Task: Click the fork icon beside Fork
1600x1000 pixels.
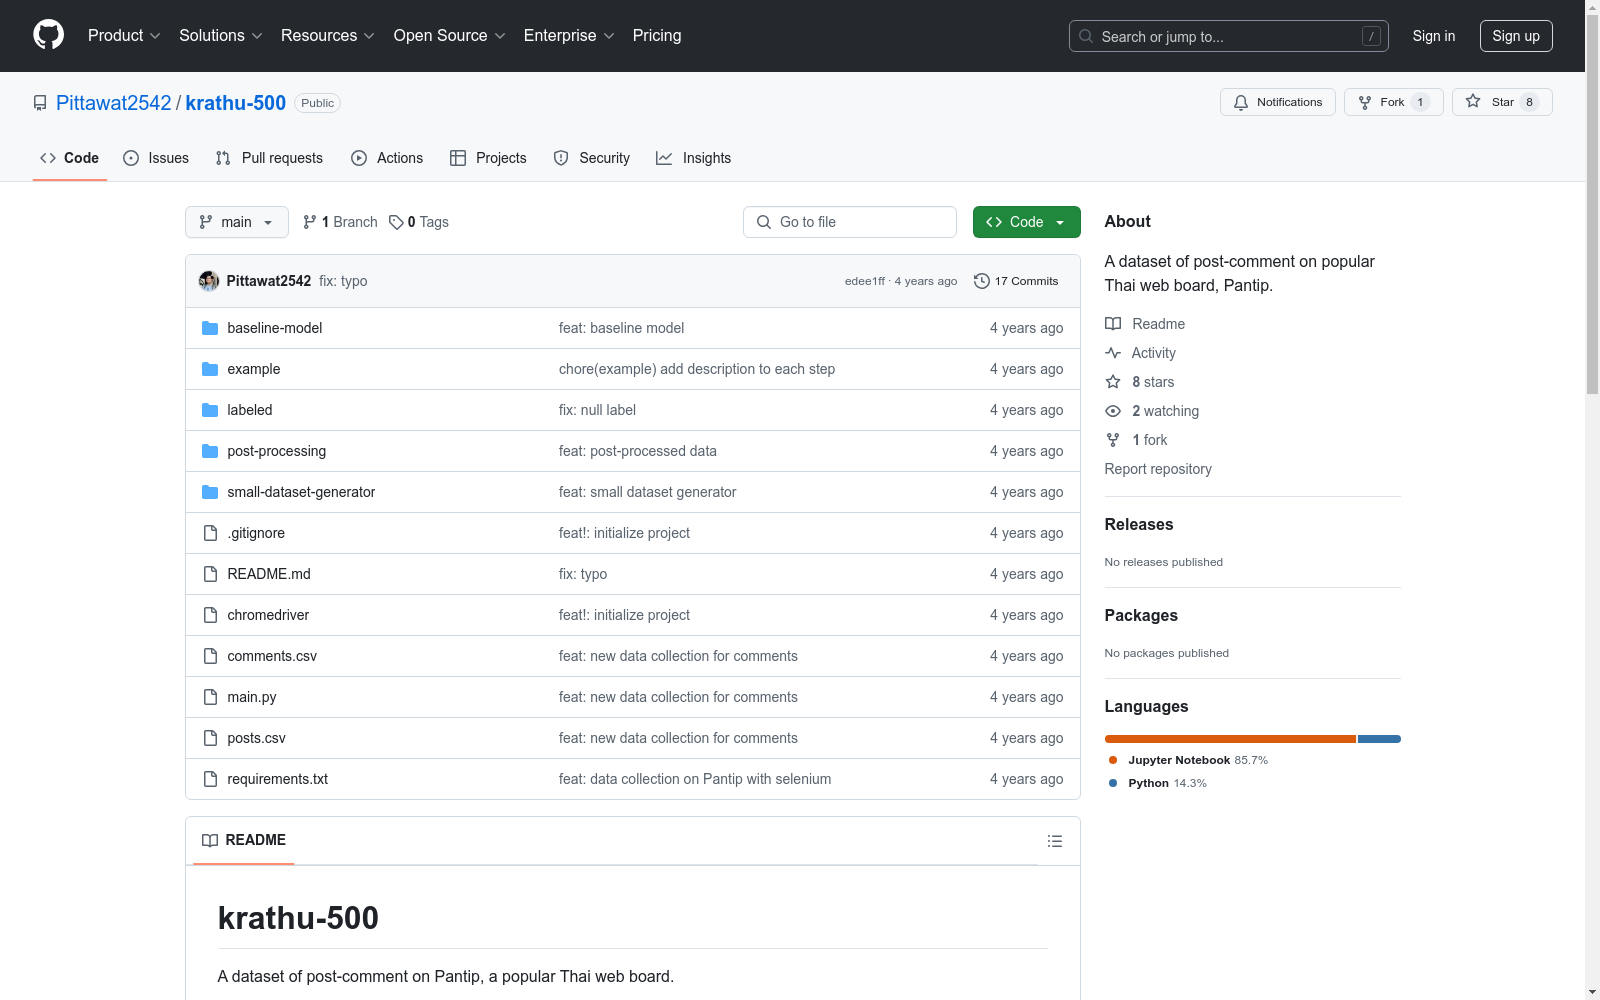Action: 1365,102
